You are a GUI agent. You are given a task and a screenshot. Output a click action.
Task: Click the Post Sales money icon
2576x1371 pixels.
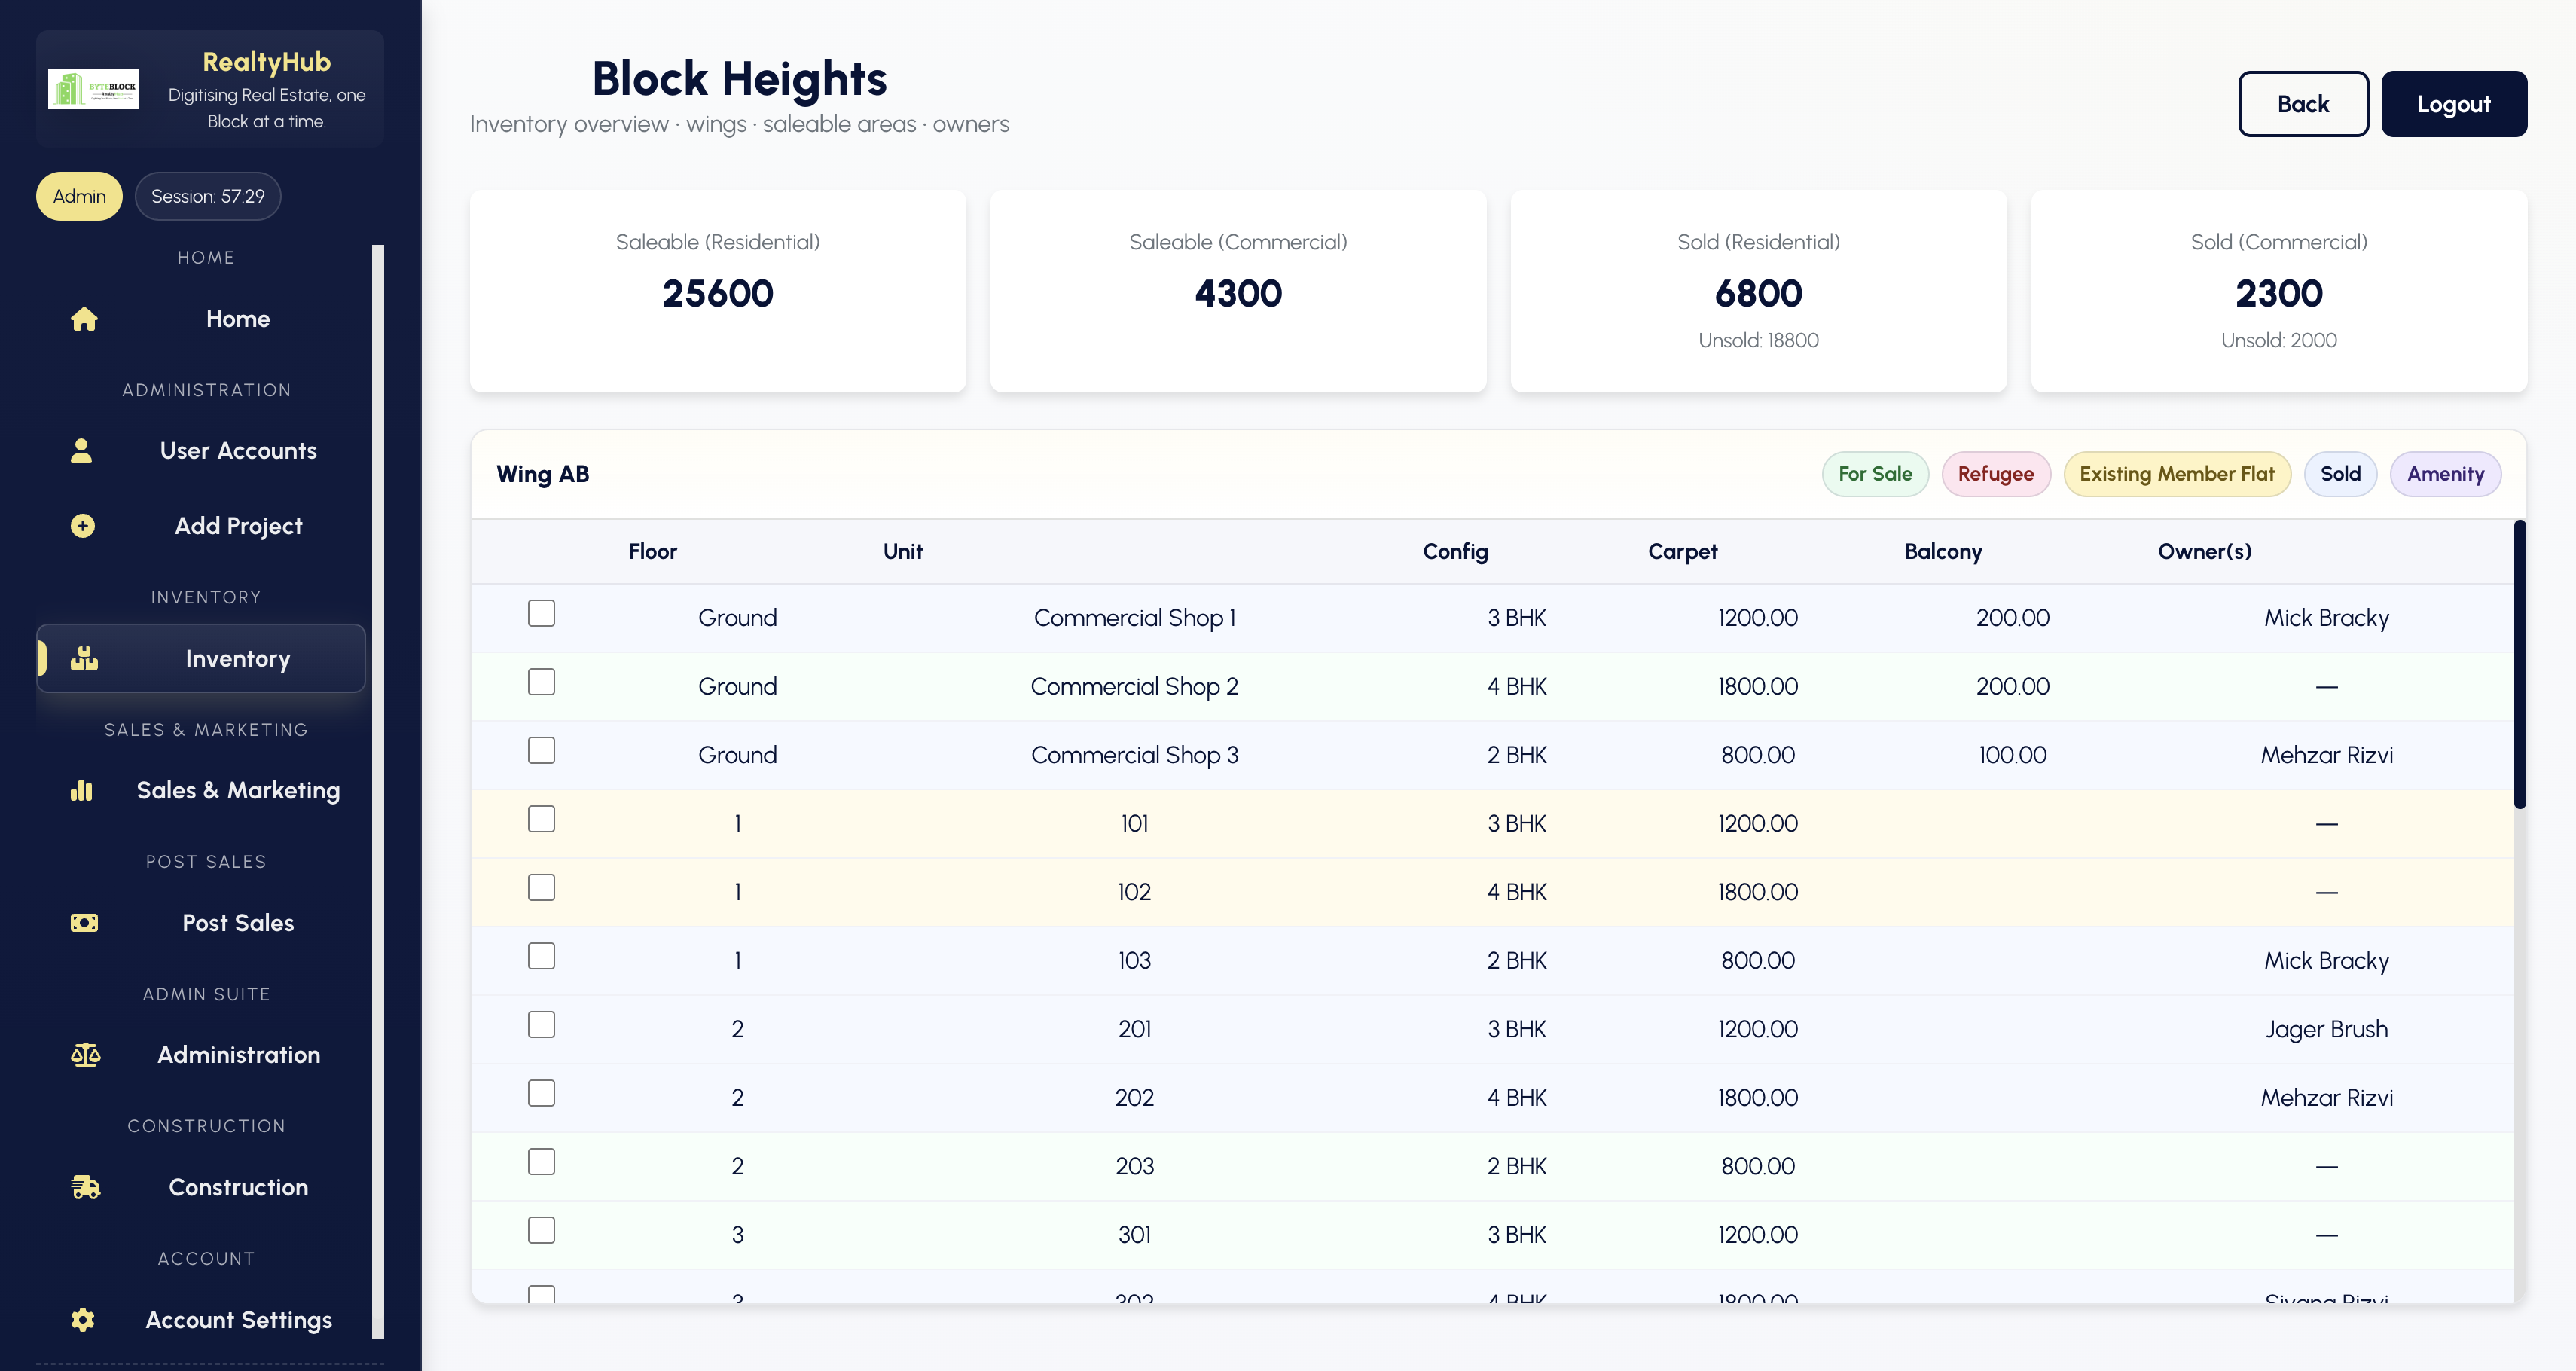coord(84,922)
